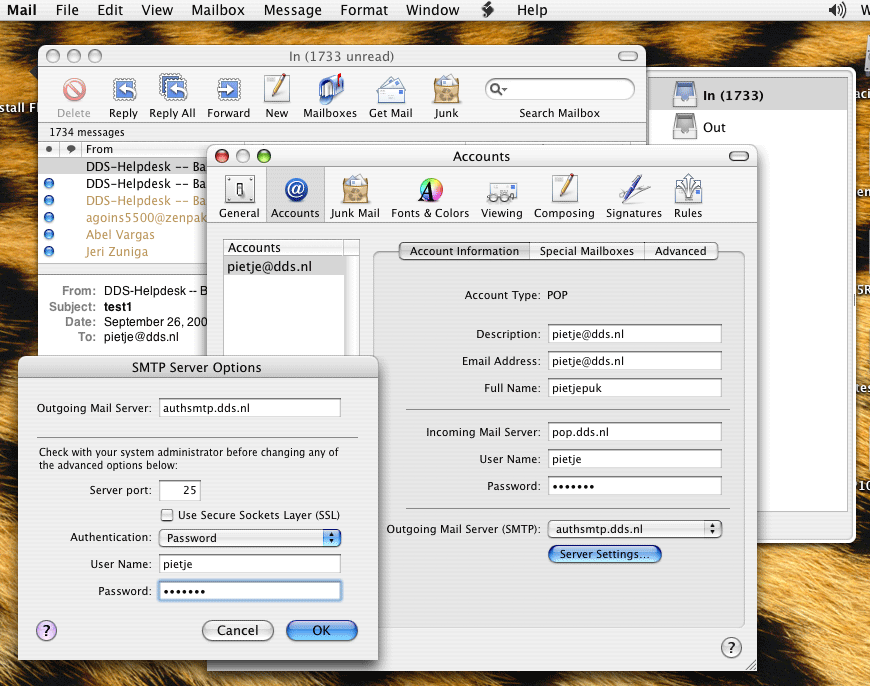
Task: Open Junk Mail preferences icon
Action: 355,189
